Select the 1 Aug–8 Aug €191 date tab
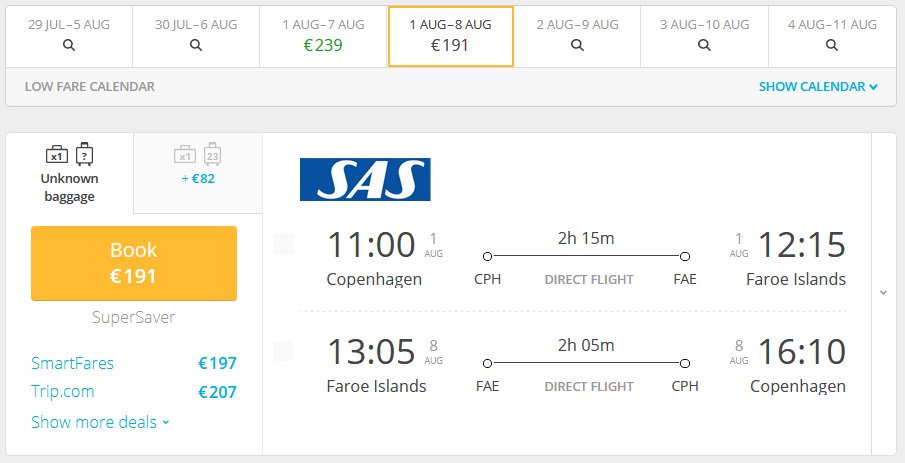 [x=451, y=36]
